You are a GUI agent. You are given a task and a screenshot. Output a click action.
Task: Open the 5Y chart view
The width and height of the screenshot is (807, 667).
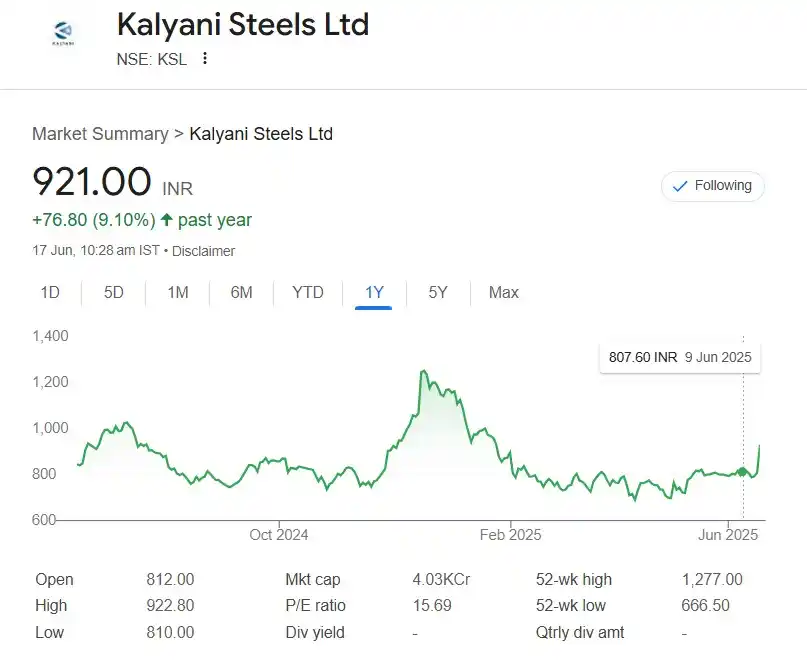point(438,292)
